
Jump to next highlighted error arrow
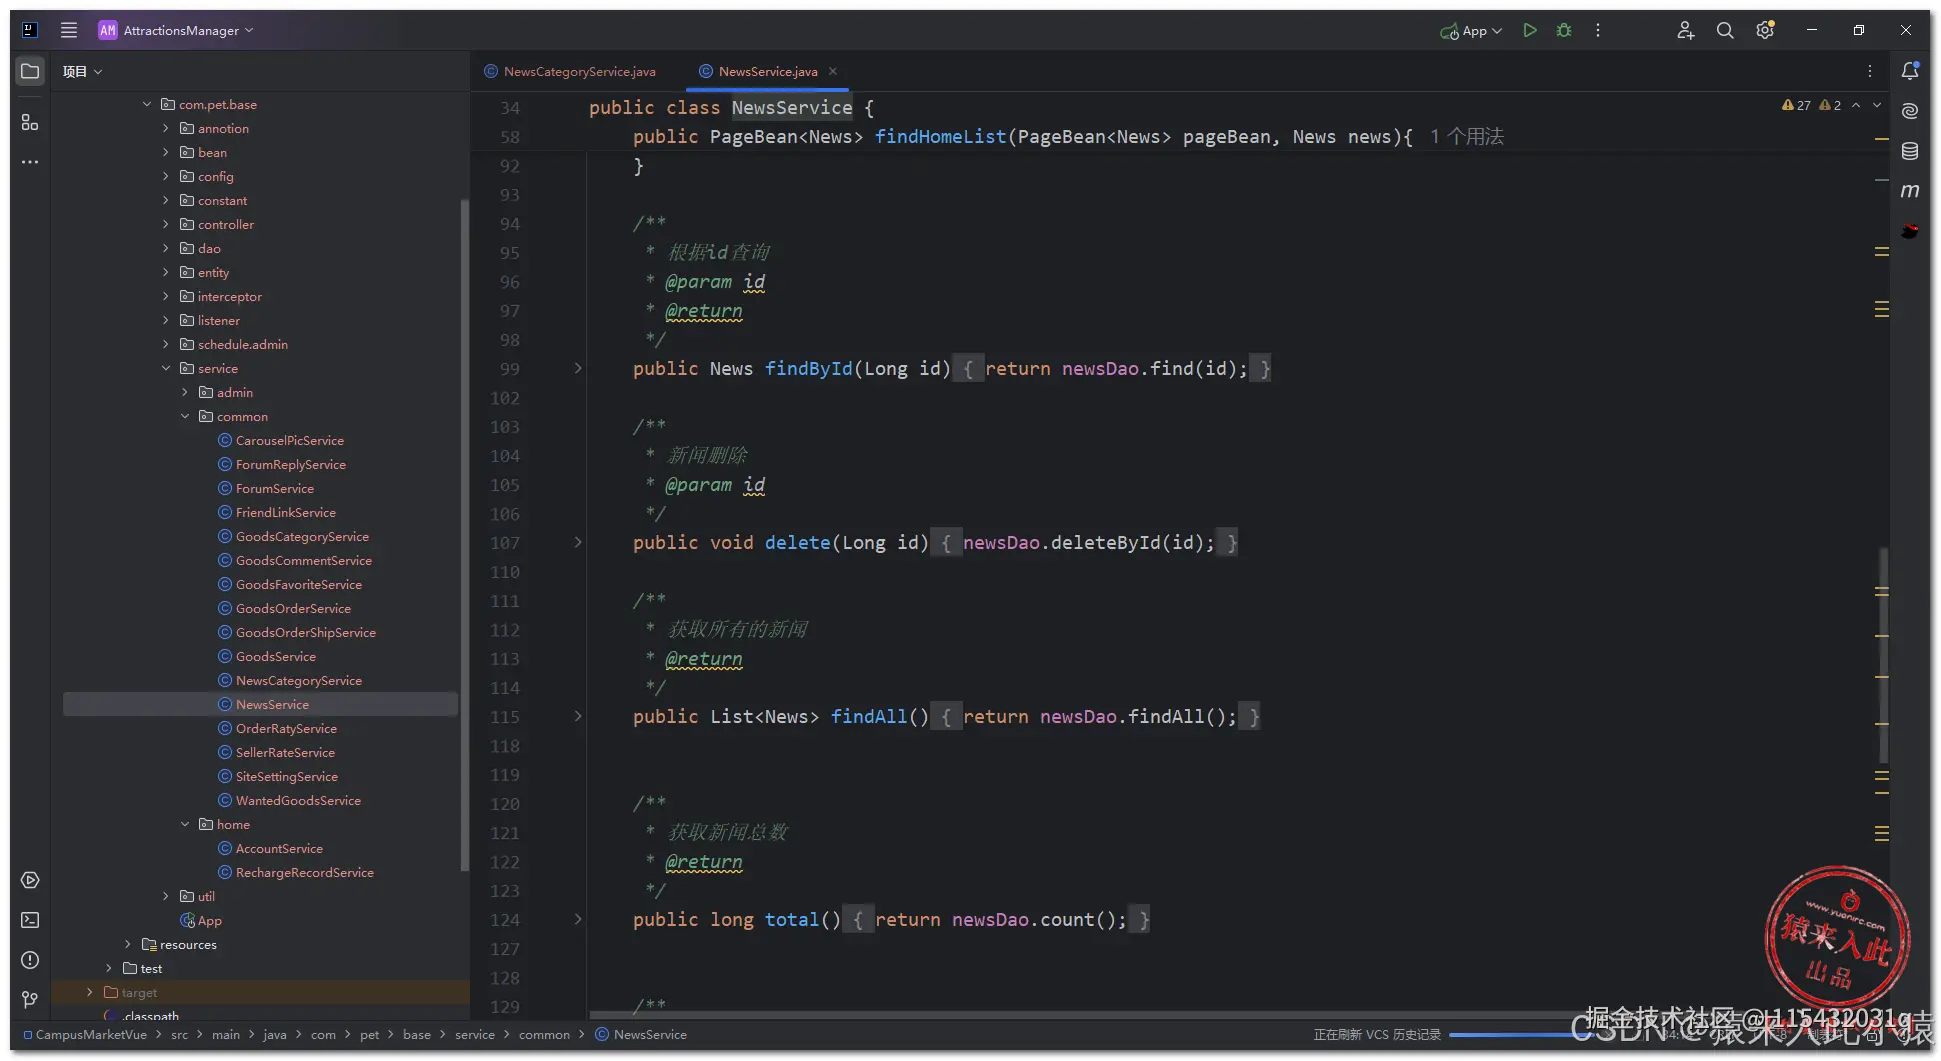1877,105
